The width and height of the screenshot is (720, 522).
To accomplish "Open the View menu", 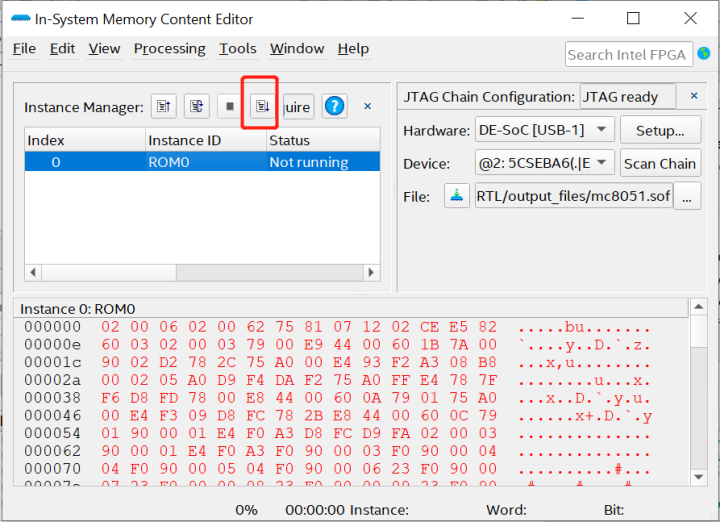I will coord(104,49).
